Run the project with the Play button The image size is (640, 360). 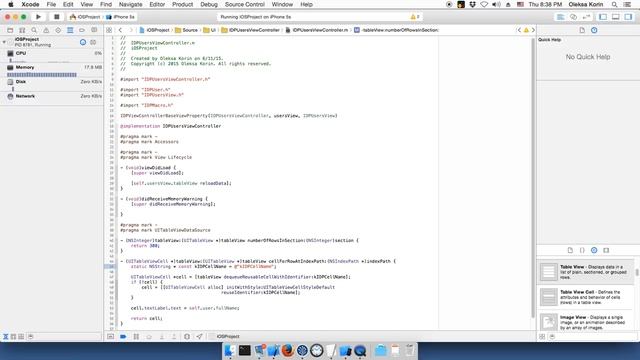coord(38,17)
